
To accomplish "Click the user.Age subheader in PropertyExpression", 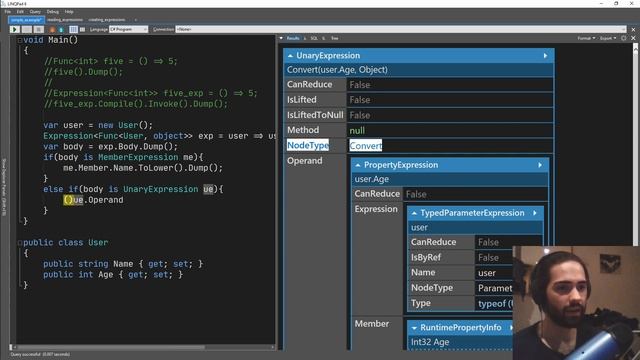I will point(371,179).
